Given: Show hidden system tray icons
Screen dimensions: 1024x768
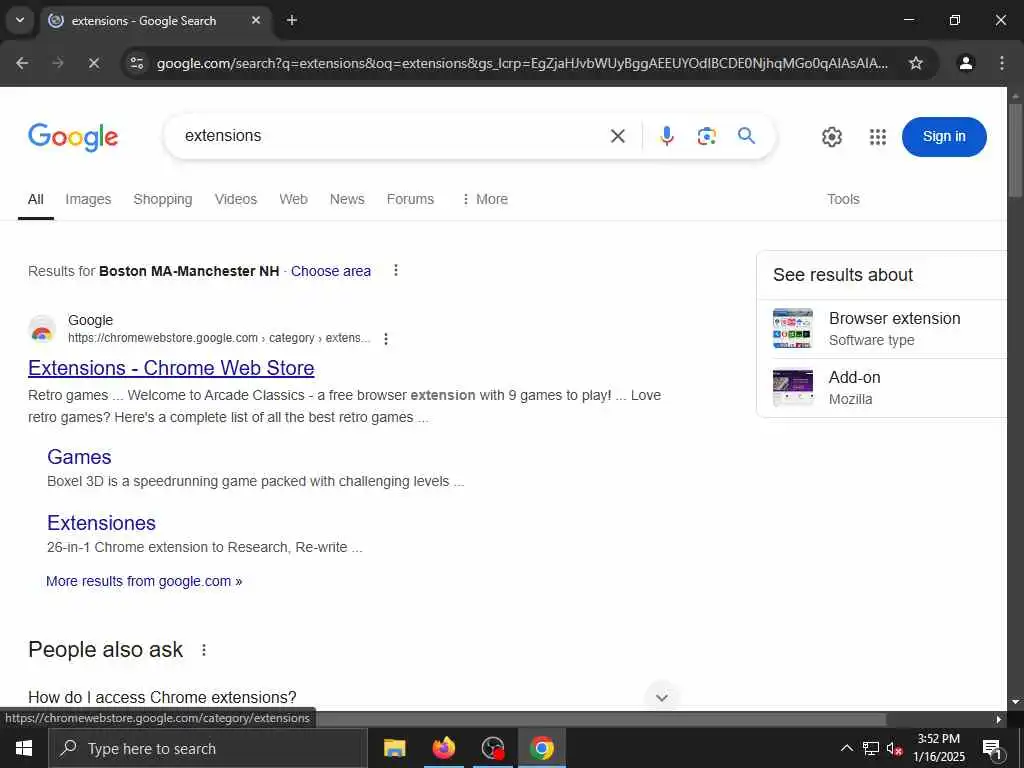Looking at the screenshot, I should [846, 748].
